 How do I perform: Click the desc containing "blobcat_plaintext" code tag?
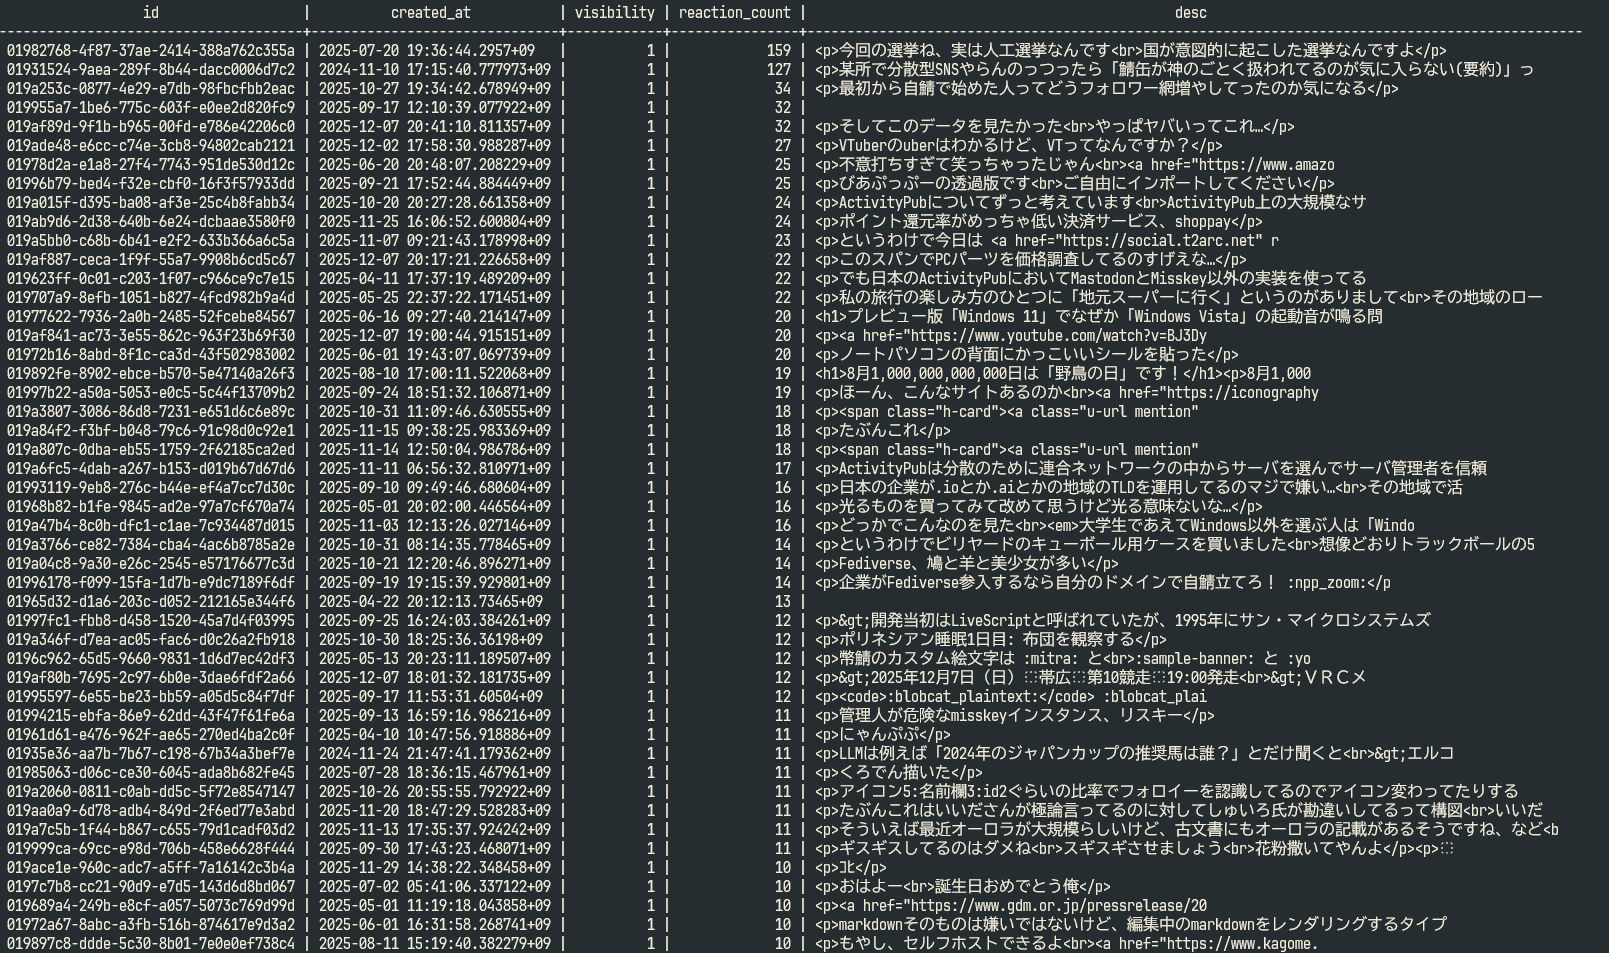1010,697
